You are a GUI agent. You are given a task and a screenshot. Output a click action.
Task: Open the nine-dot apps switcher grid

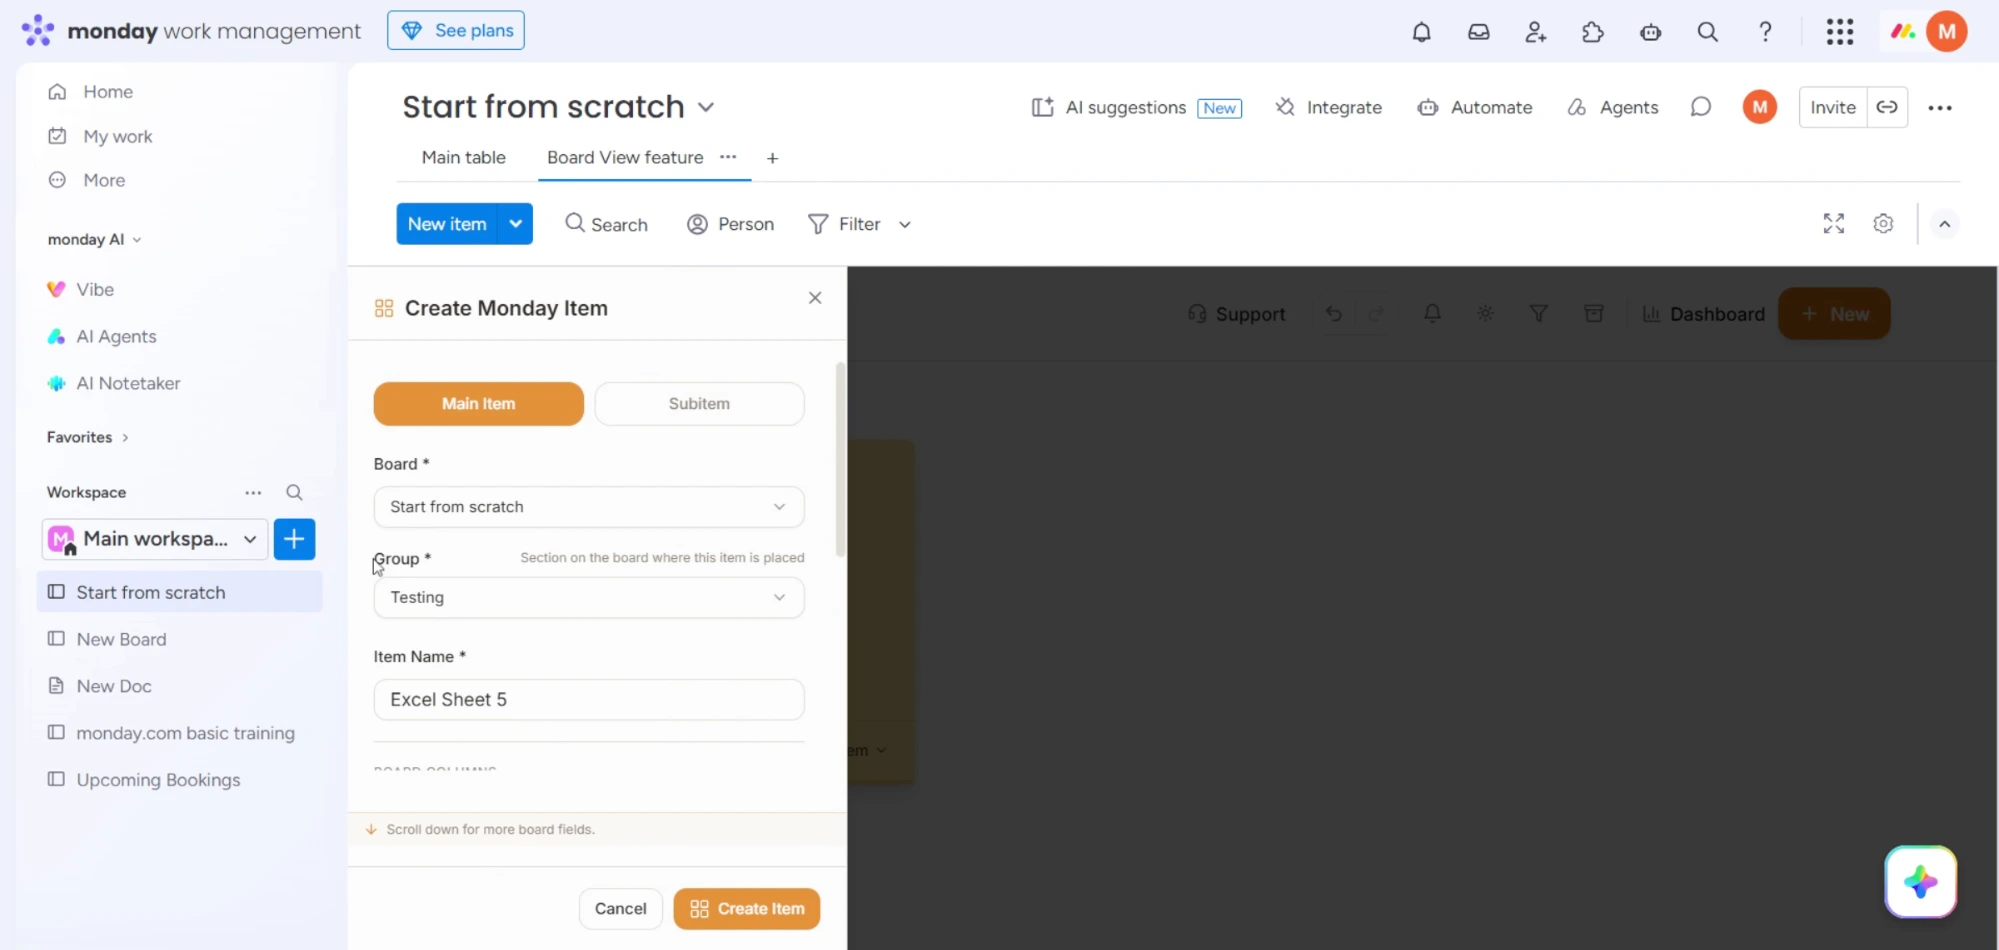click(x=1839, y=32)
